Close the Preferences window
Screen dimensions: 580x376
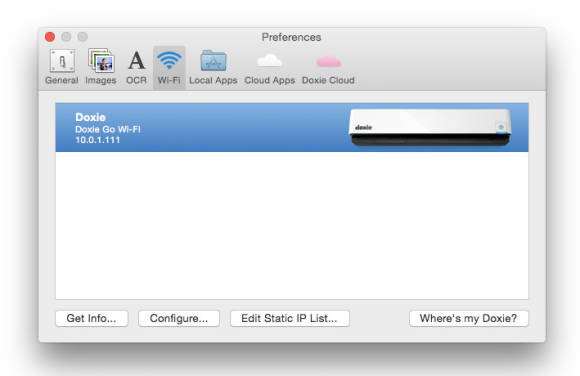click(x=50, y=37)
